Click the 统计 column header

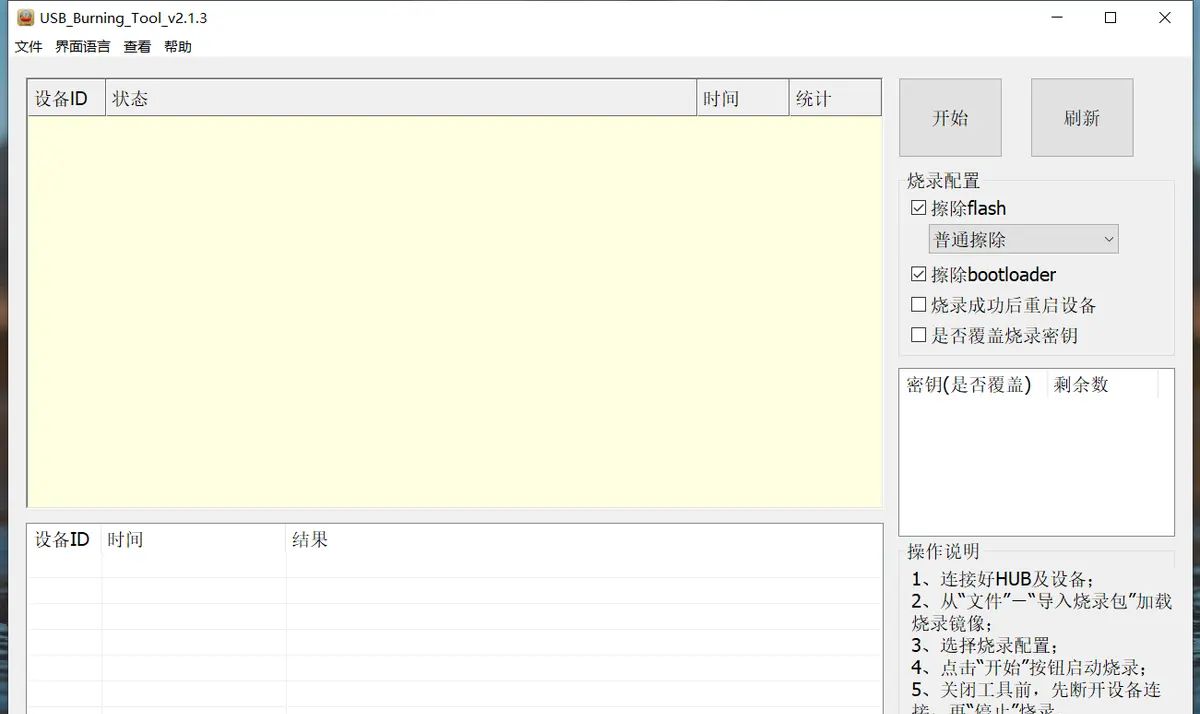point(835,98)
